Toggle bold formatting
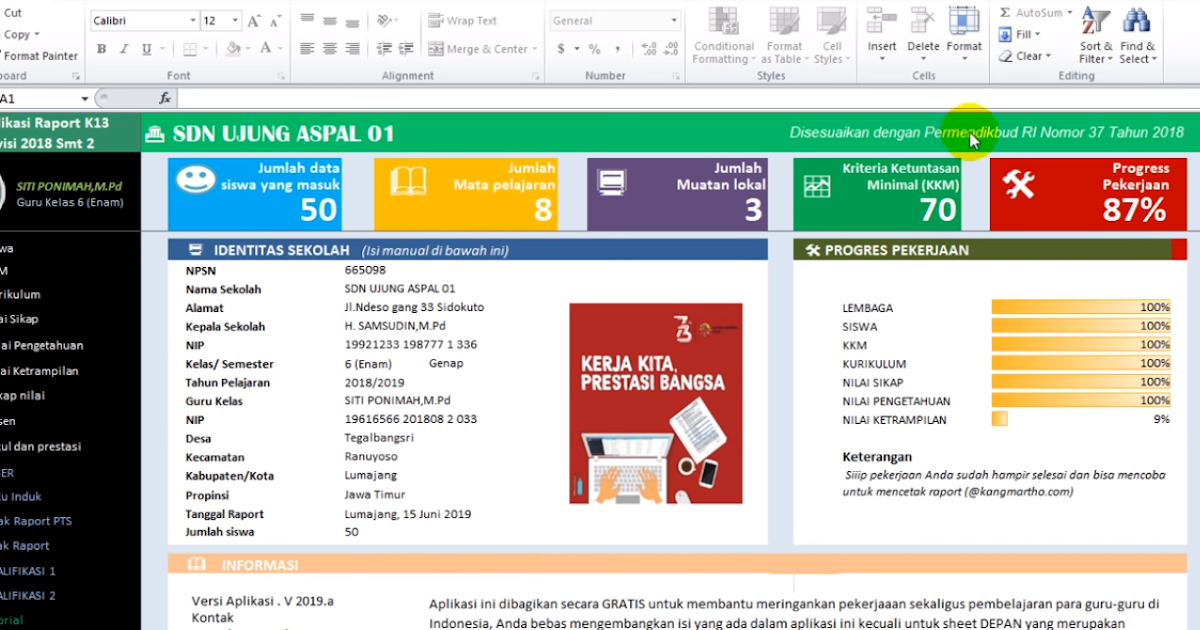 (101, 48)
